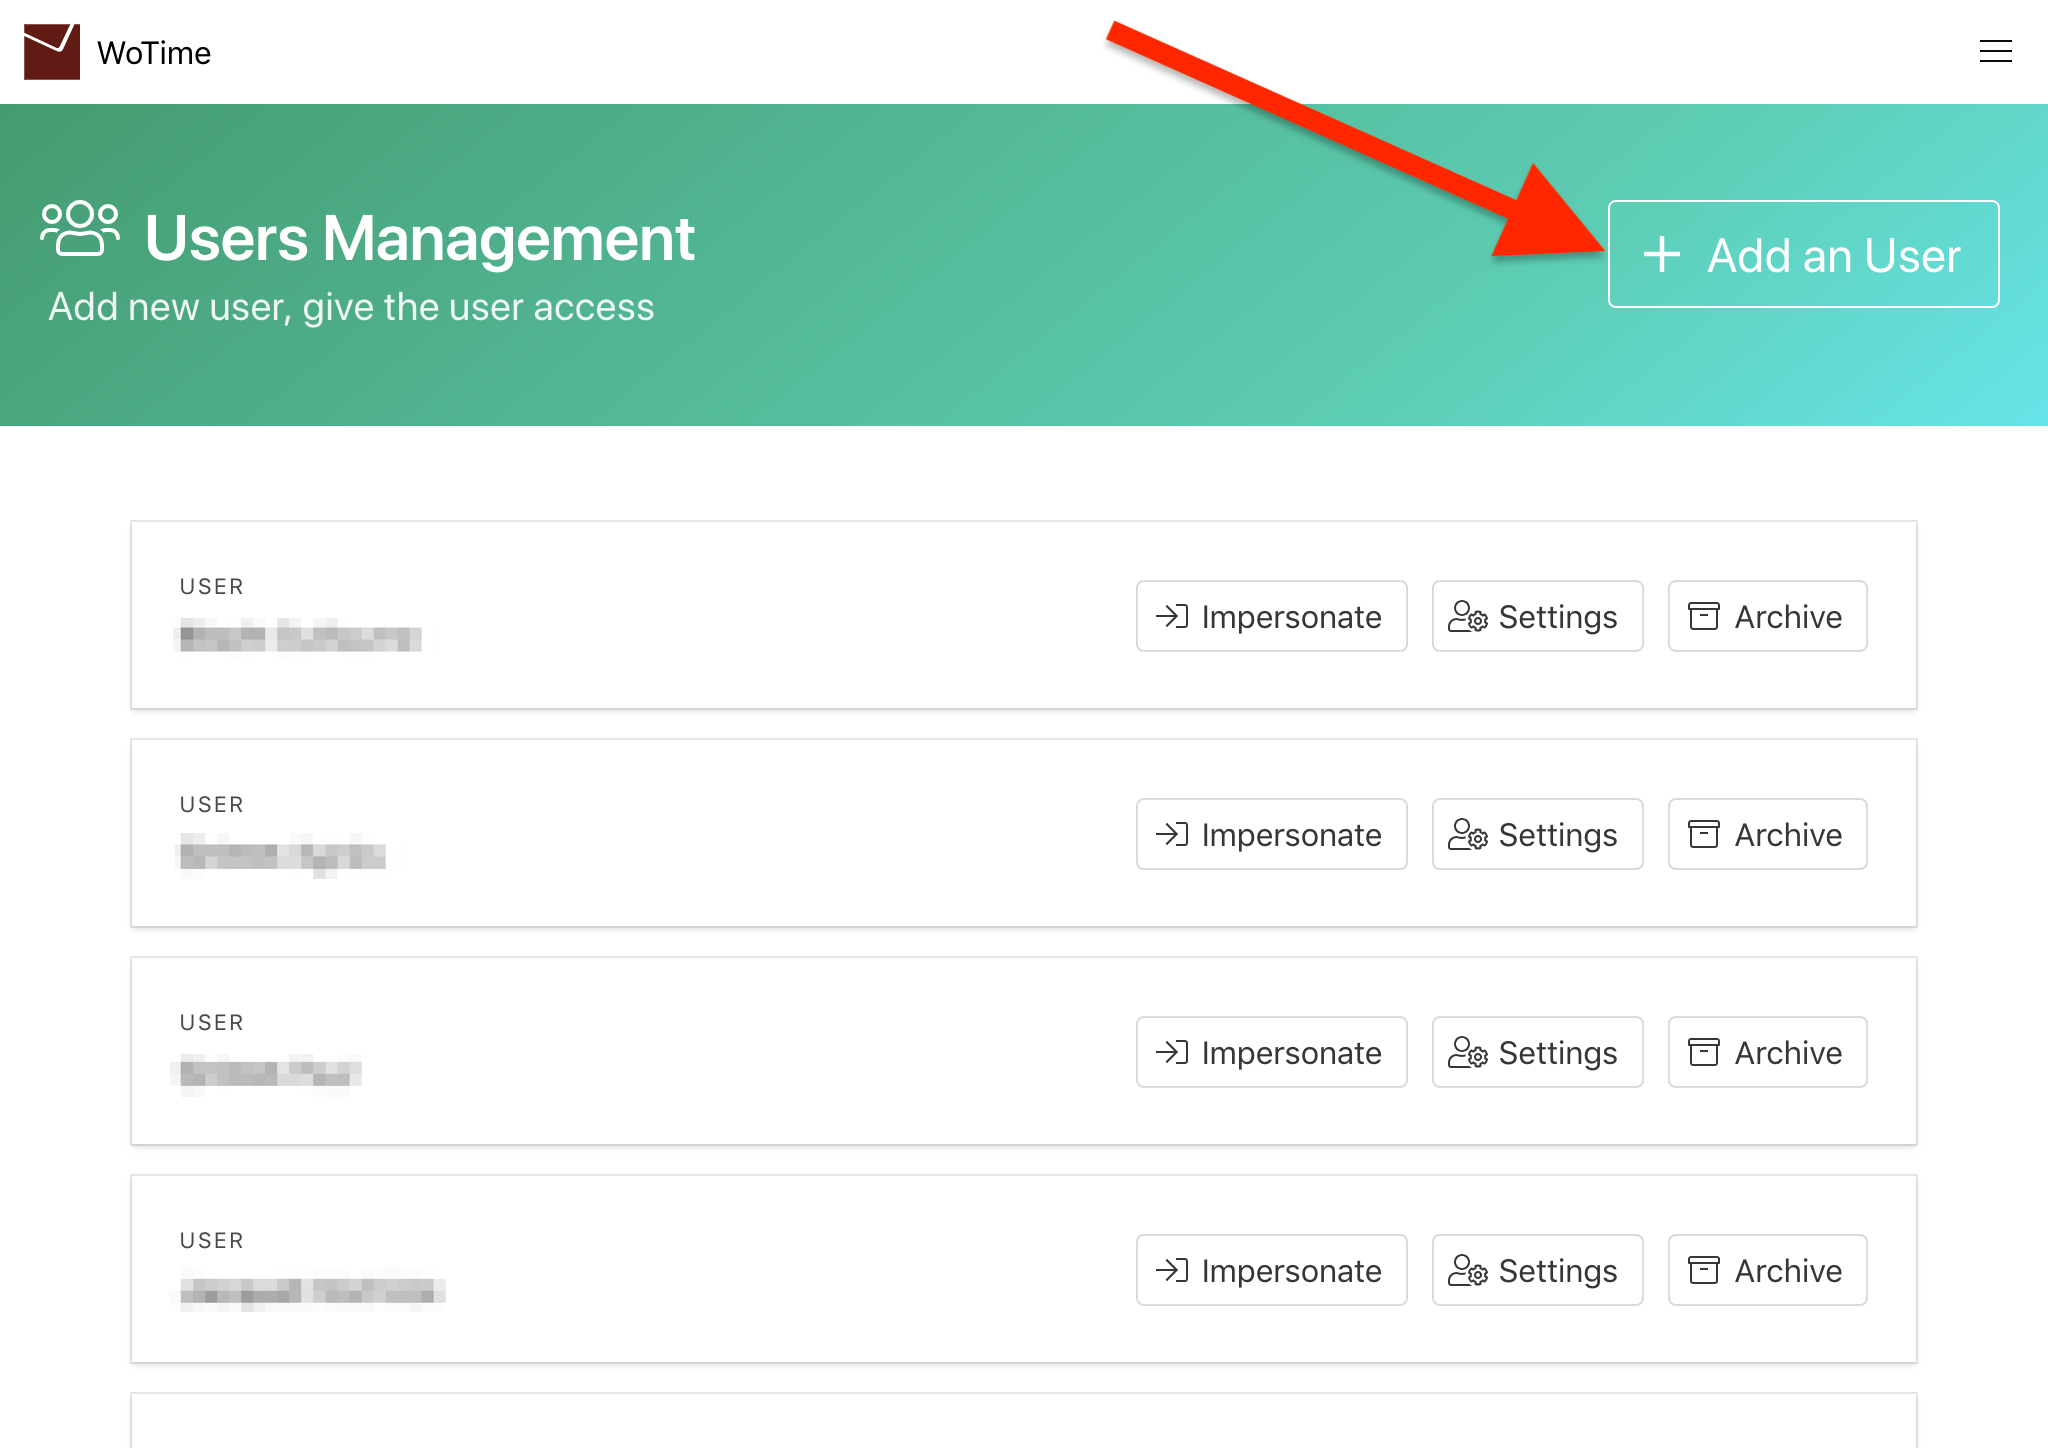Image resolution: width=2048 pixels, height=1448 pixels.
Task: Impersonate the first user in the list
Action: [x=1271, y=616]
